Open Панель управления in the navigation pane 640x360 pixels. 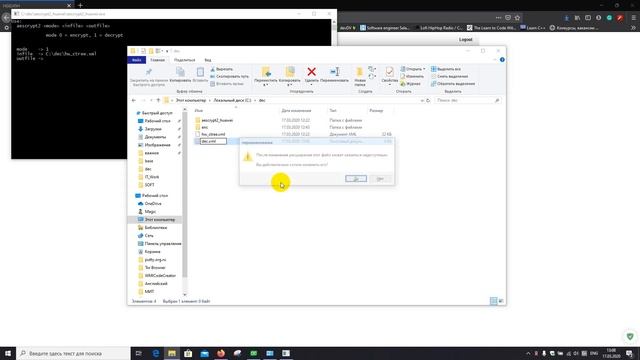pos(163,244)
